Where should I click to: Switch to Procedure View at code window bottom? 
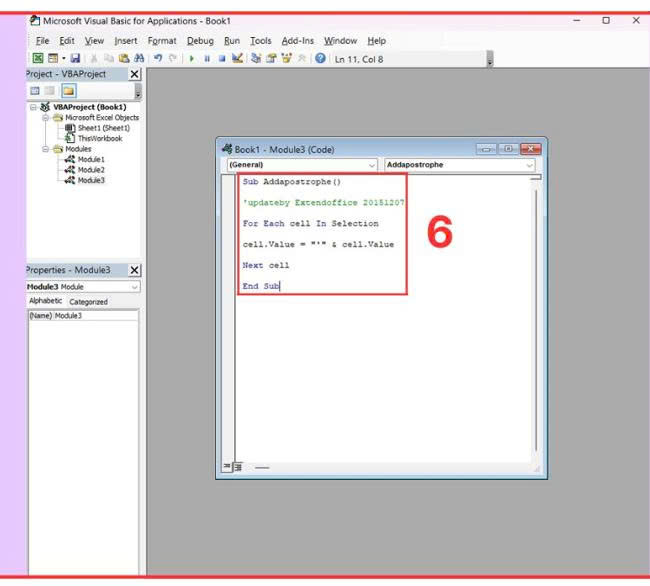click(226, 467)
